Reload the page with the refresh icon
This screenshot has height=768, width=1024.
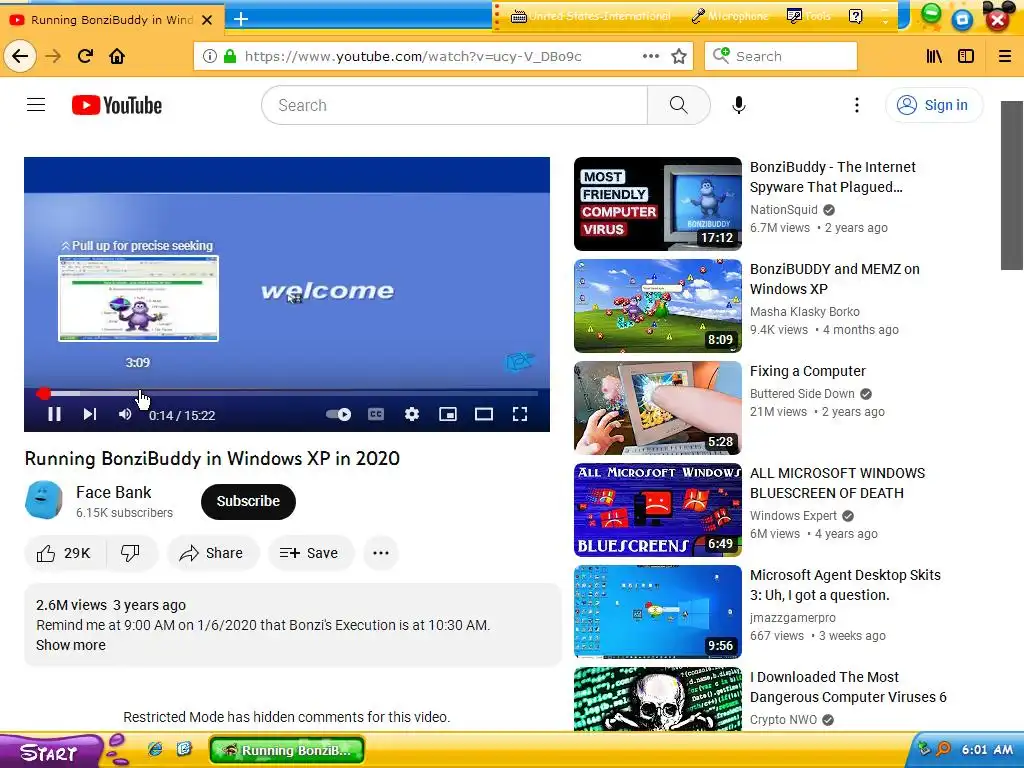click(x=86, y=56)
